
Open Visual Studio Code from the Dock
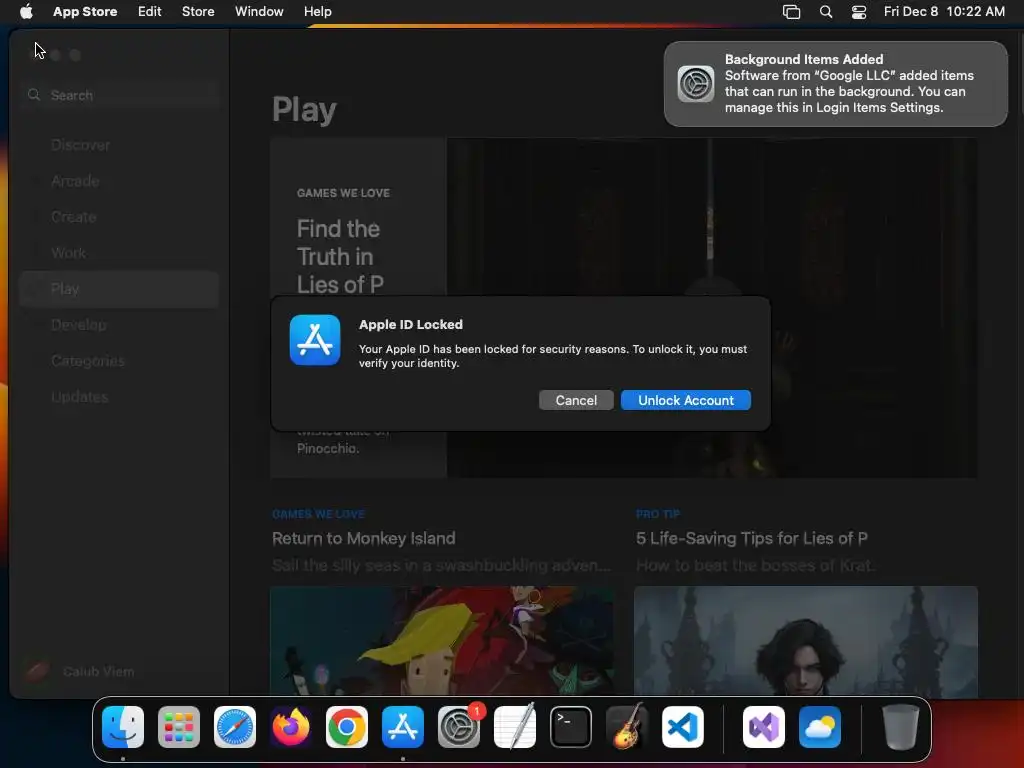point(683,727)
